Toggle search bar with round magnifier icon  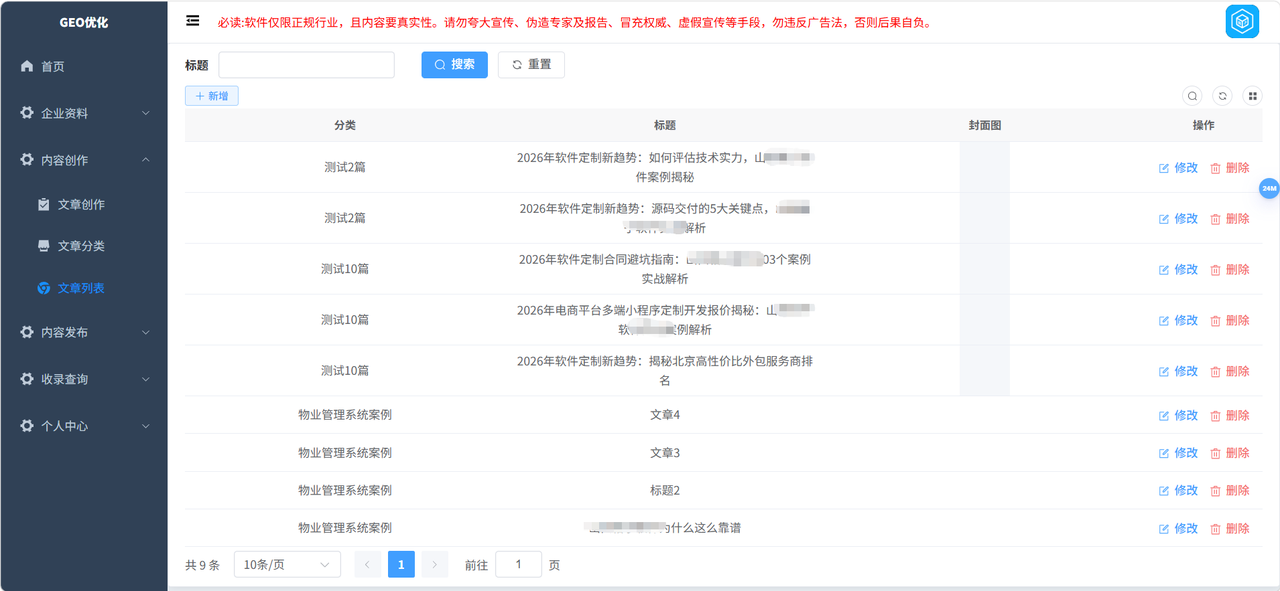(x=1192, y=96)
